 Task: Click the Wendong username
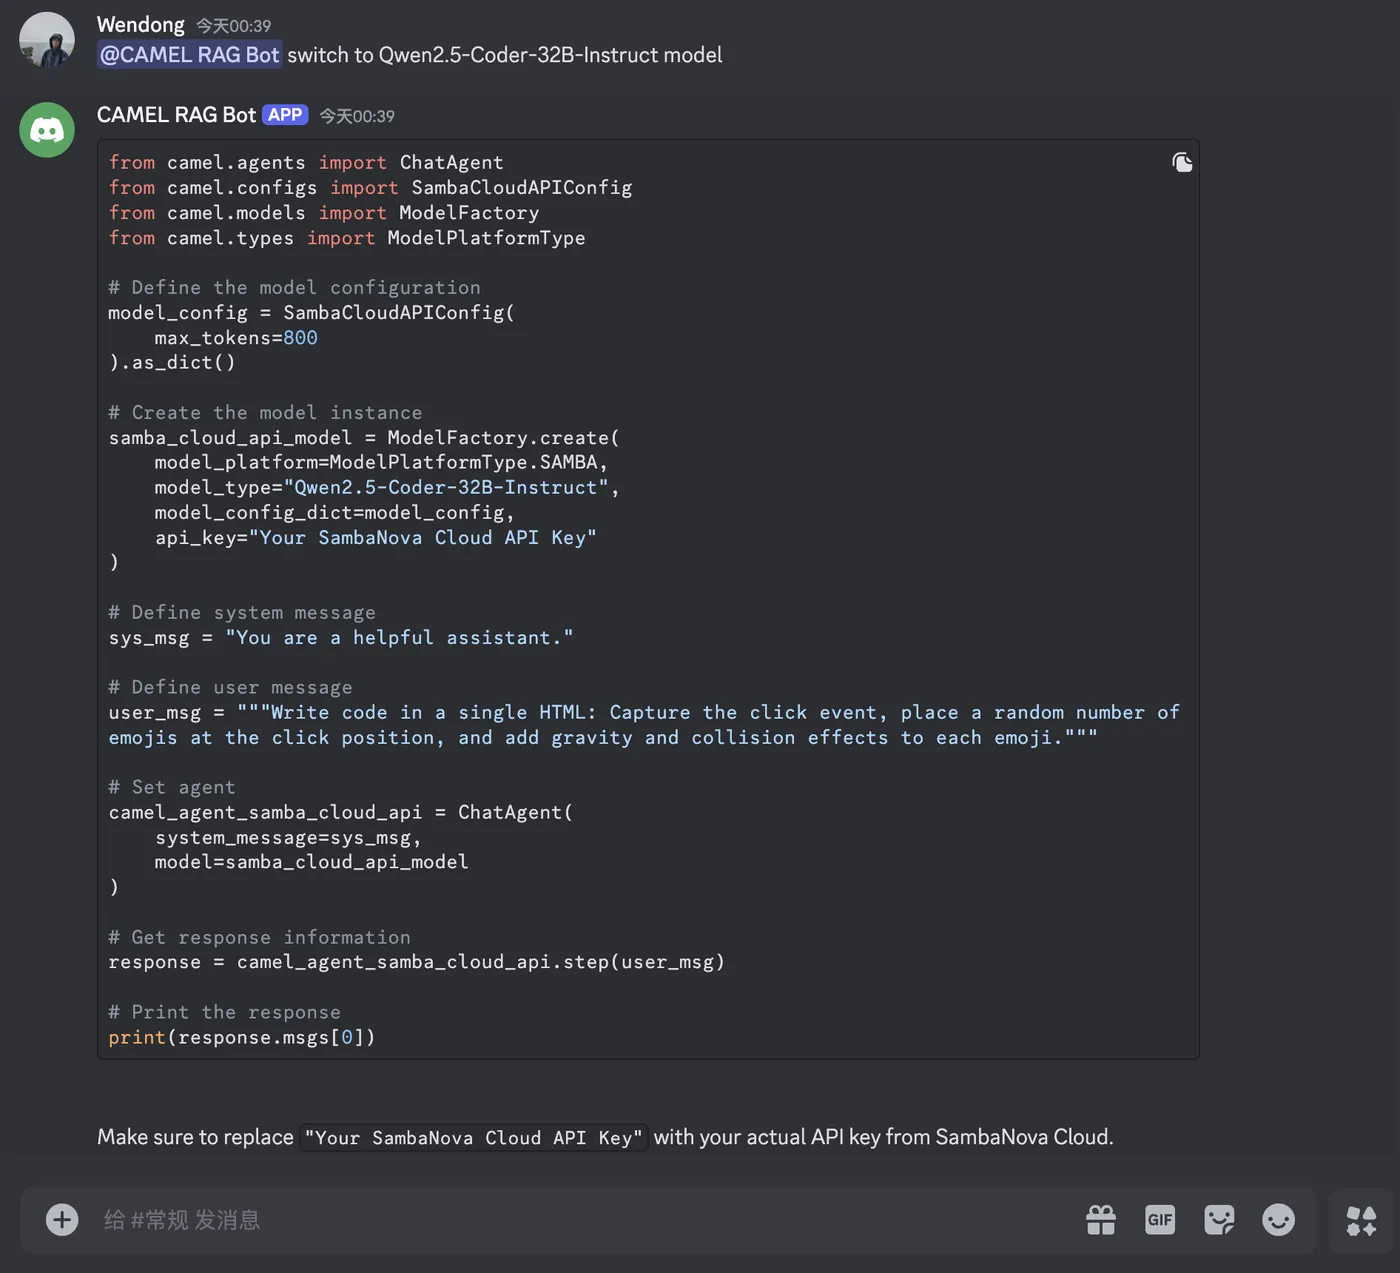(x=141, y=25)
